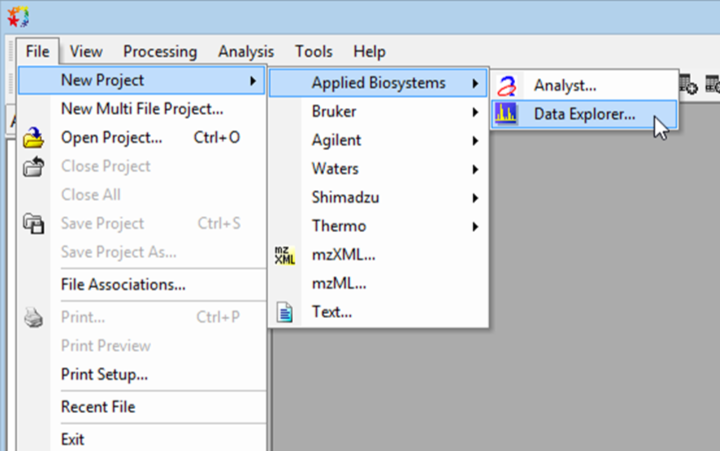The height and width of the screenshot is (451, 720).
Task: Click the Save Project disk icon
Action: click(34, 224)
